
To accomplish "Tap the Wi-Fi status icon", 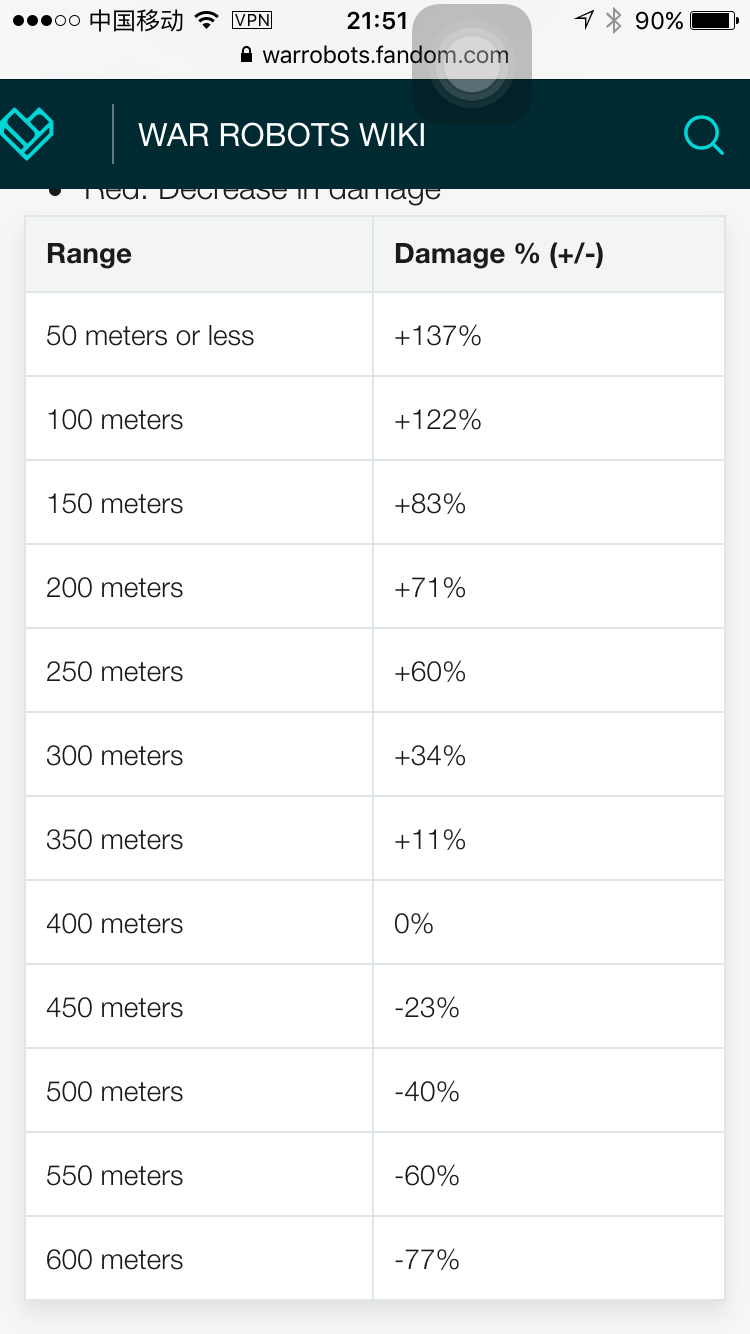I will pos(207,20).
